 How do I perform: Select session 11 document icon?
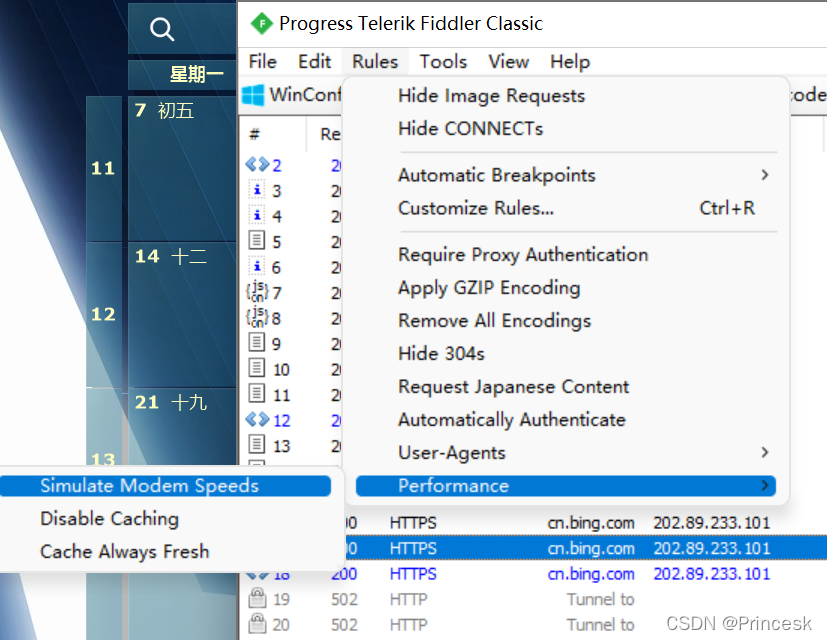pos(257,394)
